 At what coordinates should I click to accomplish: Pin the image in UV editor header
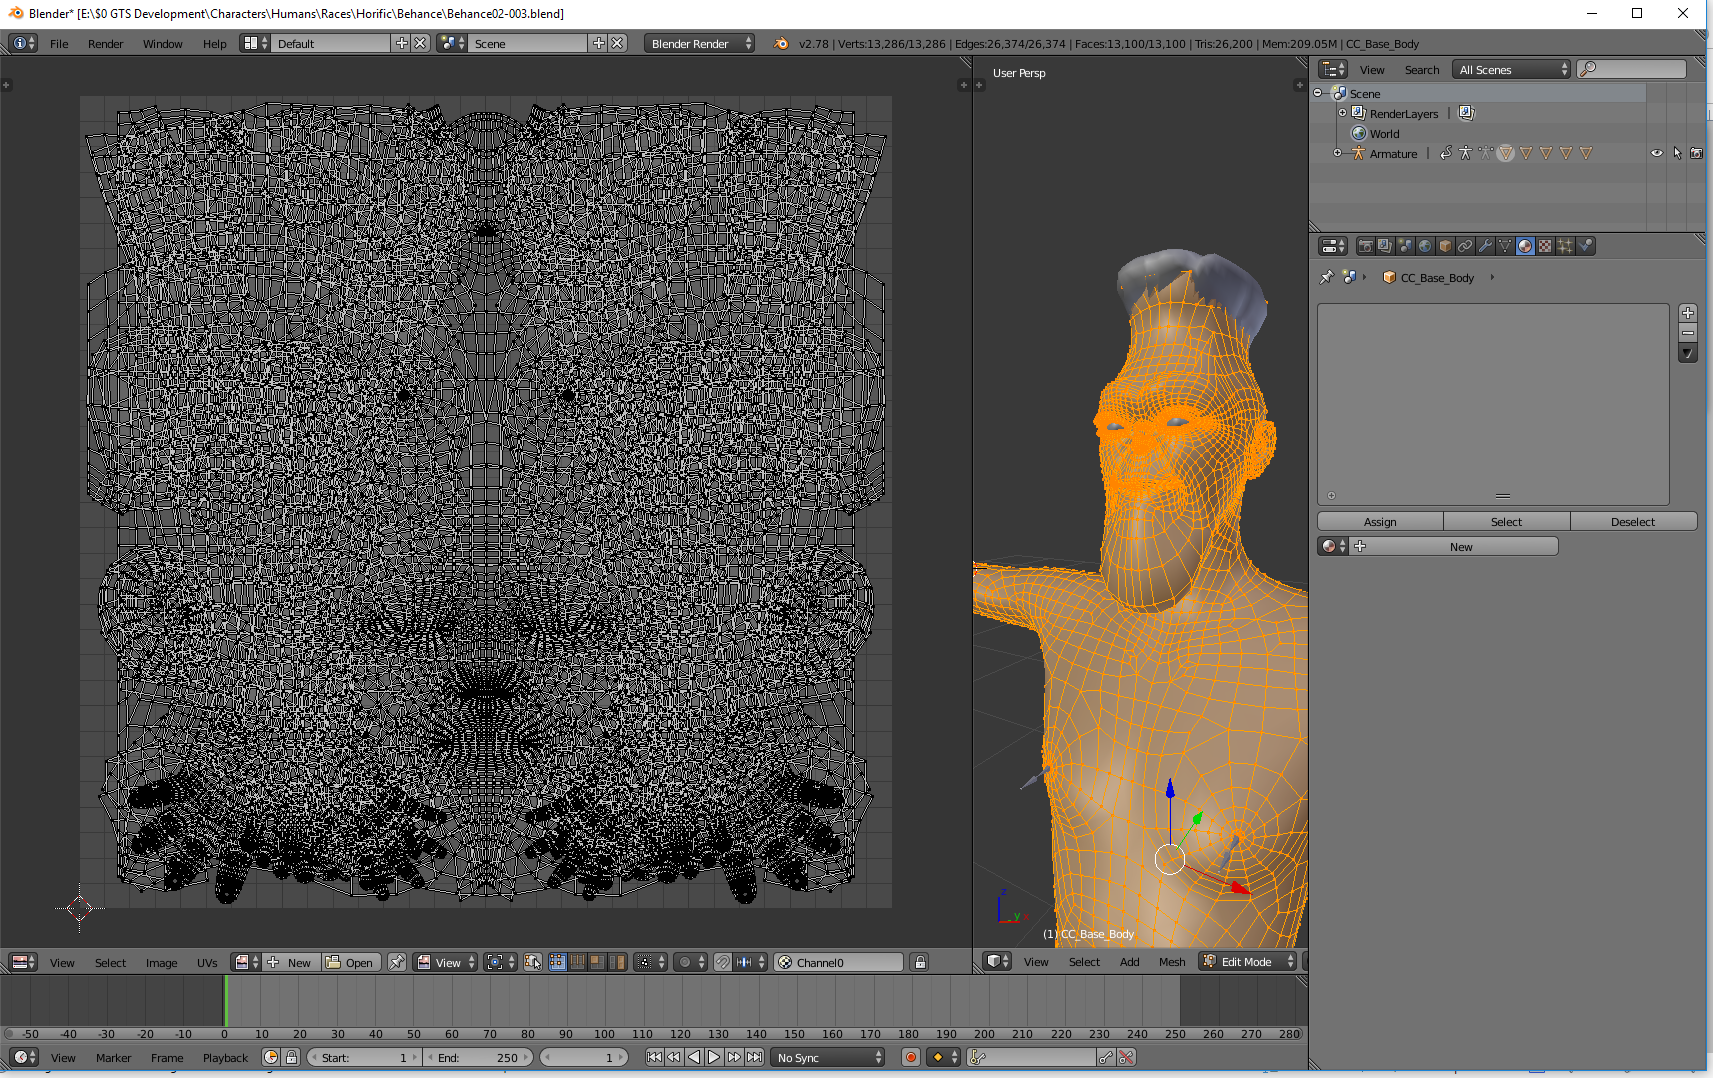(x=397, y=962)
